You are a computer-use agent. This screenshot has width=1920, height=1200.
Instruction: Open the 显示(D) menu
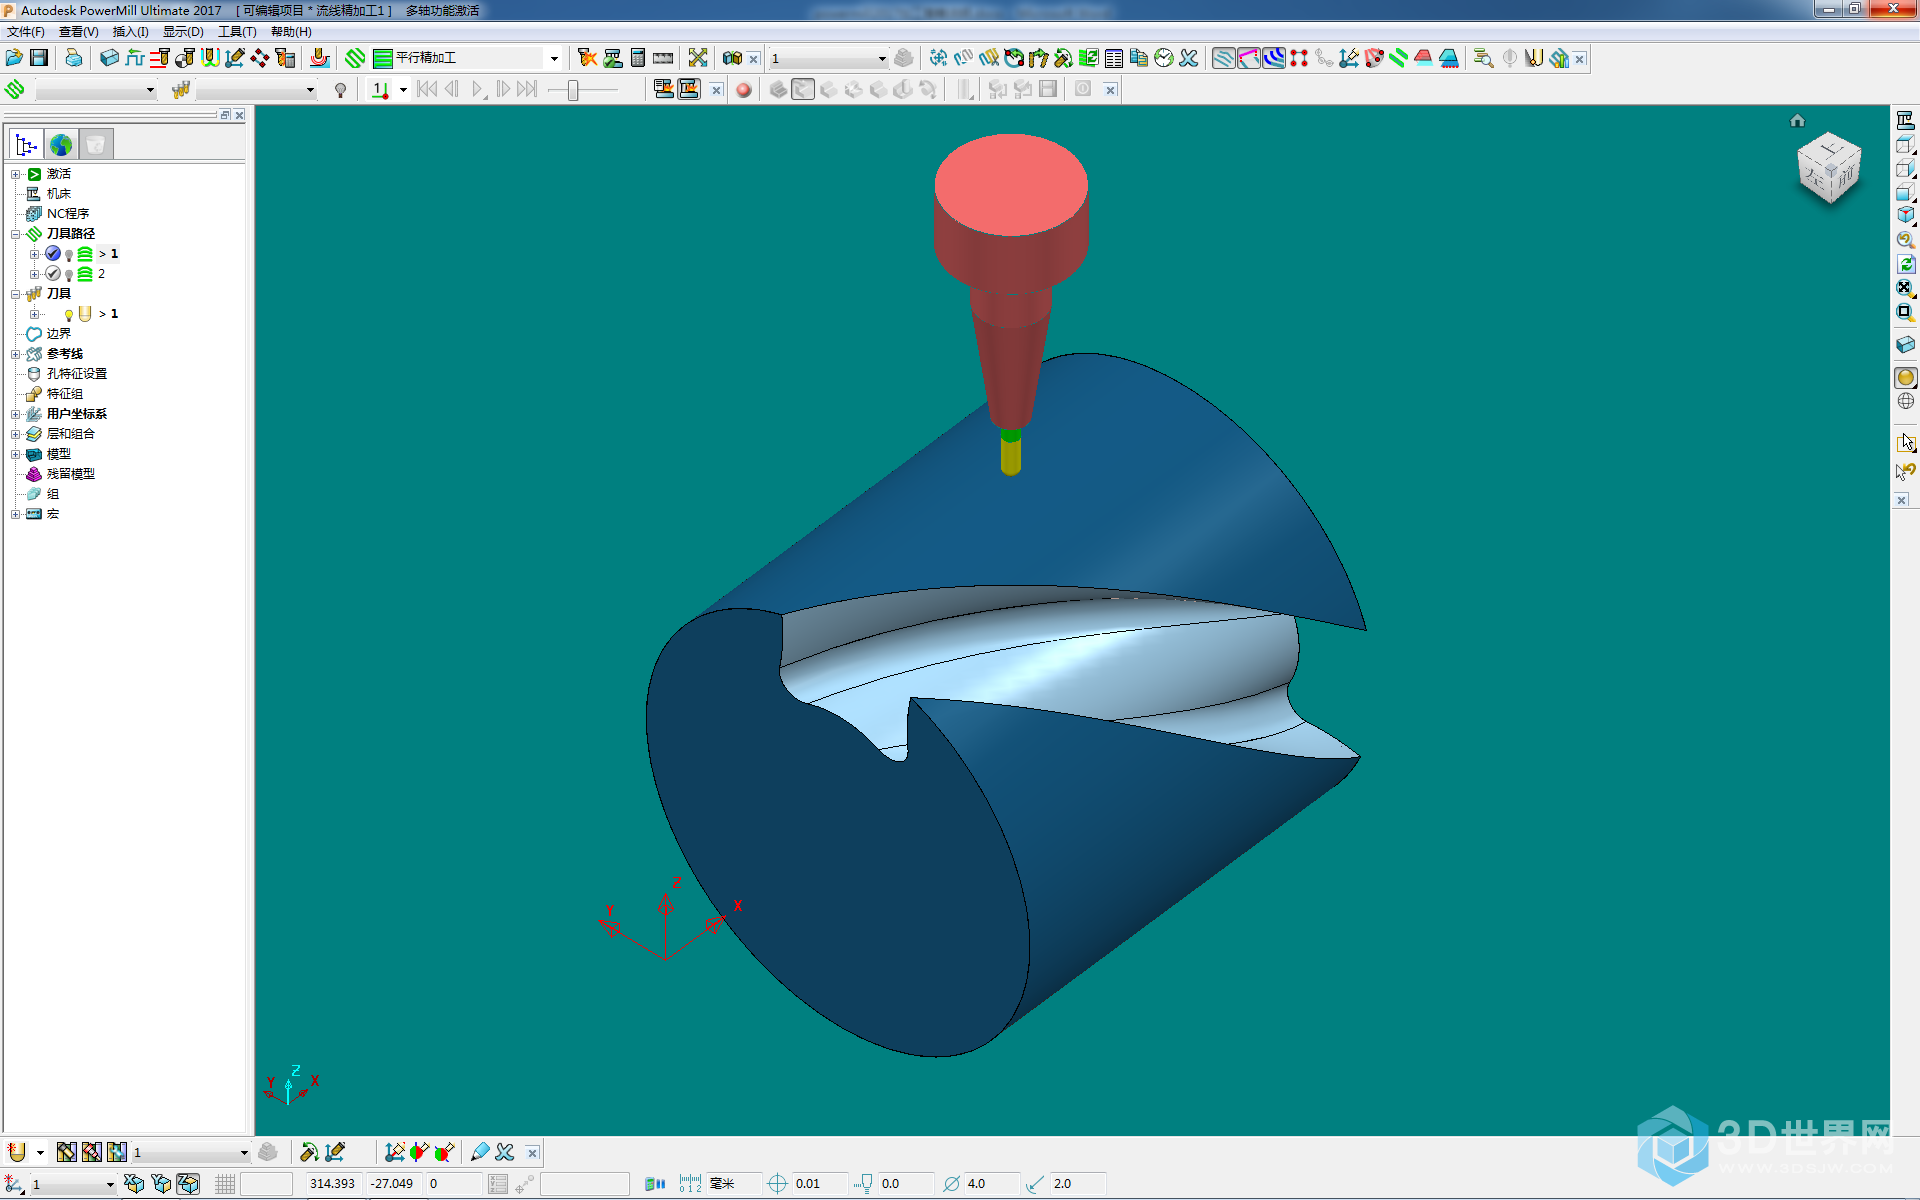click(183, 32)
